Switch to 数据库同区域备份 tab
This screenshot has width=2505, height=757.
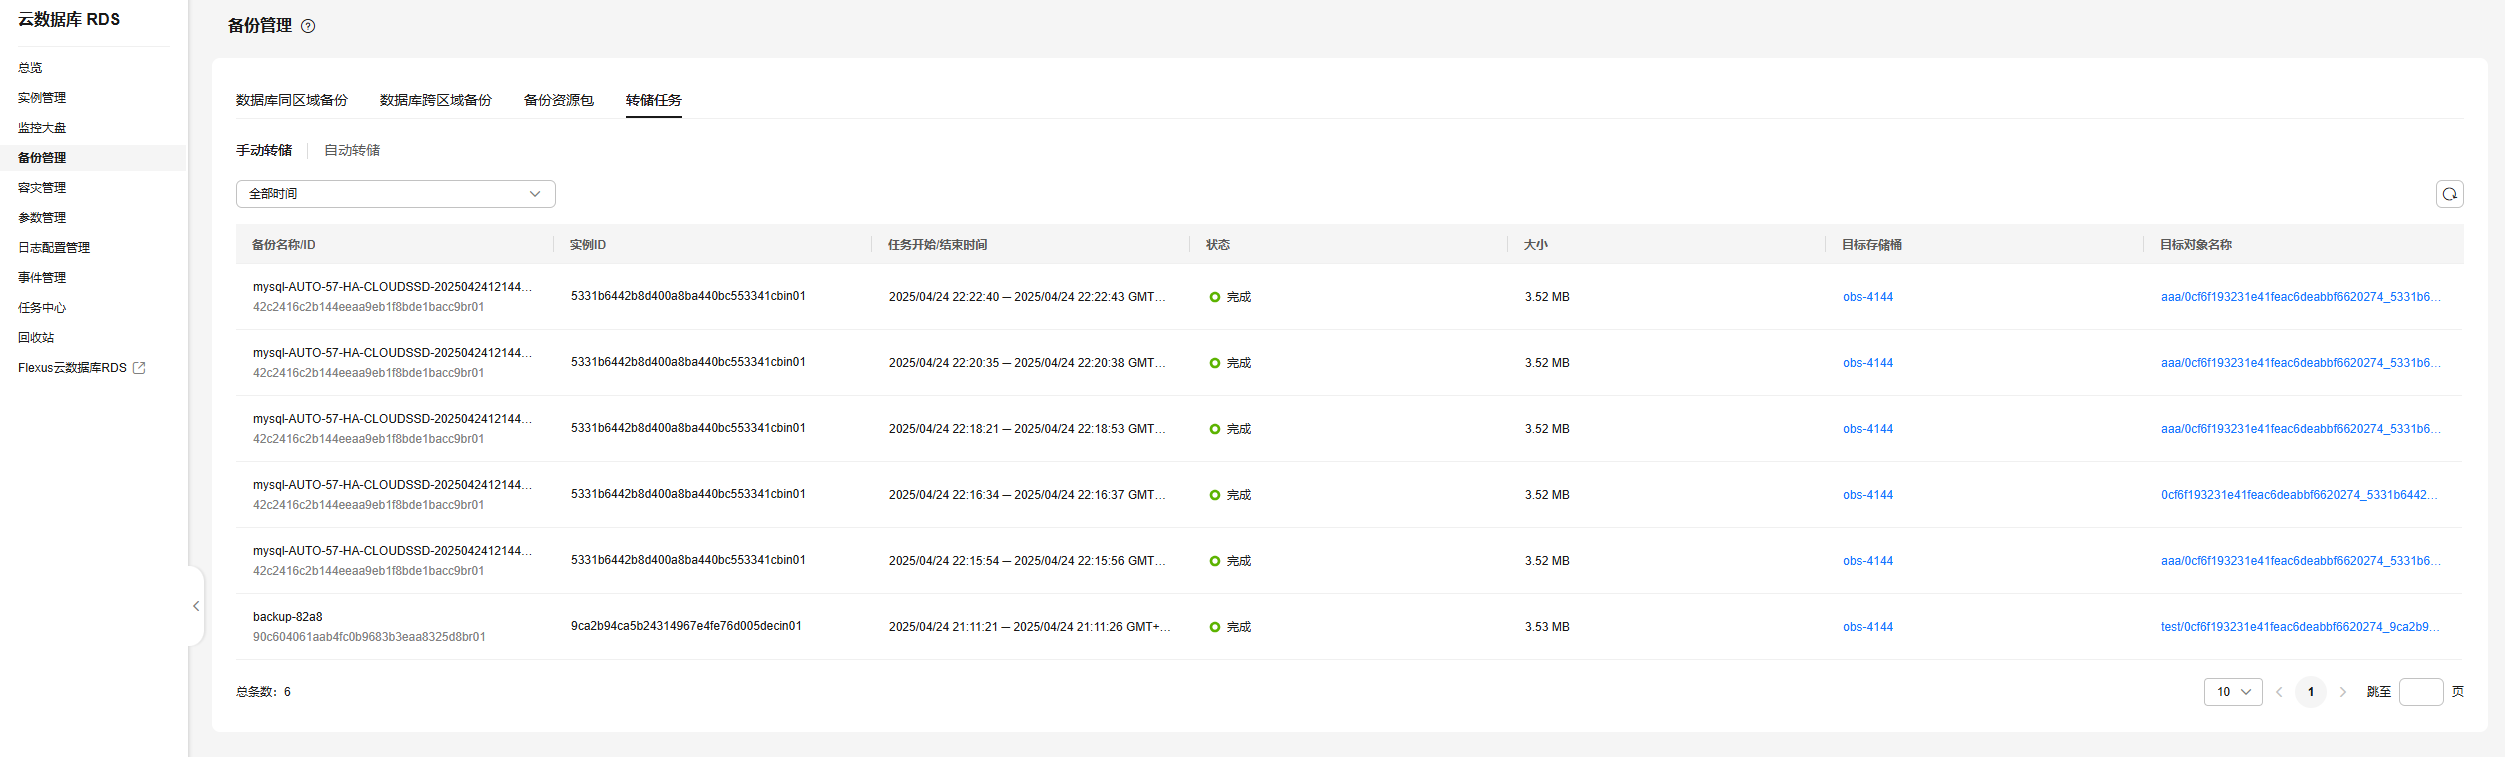(291, 100)
